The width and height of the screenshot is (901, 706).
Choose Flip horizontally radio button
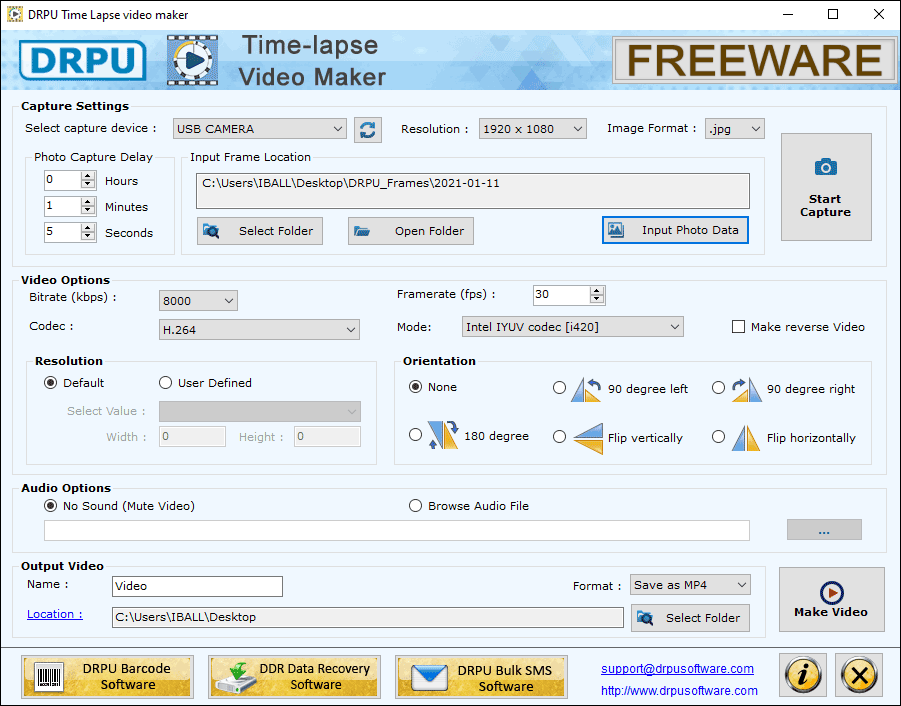(x=718, y=437)
